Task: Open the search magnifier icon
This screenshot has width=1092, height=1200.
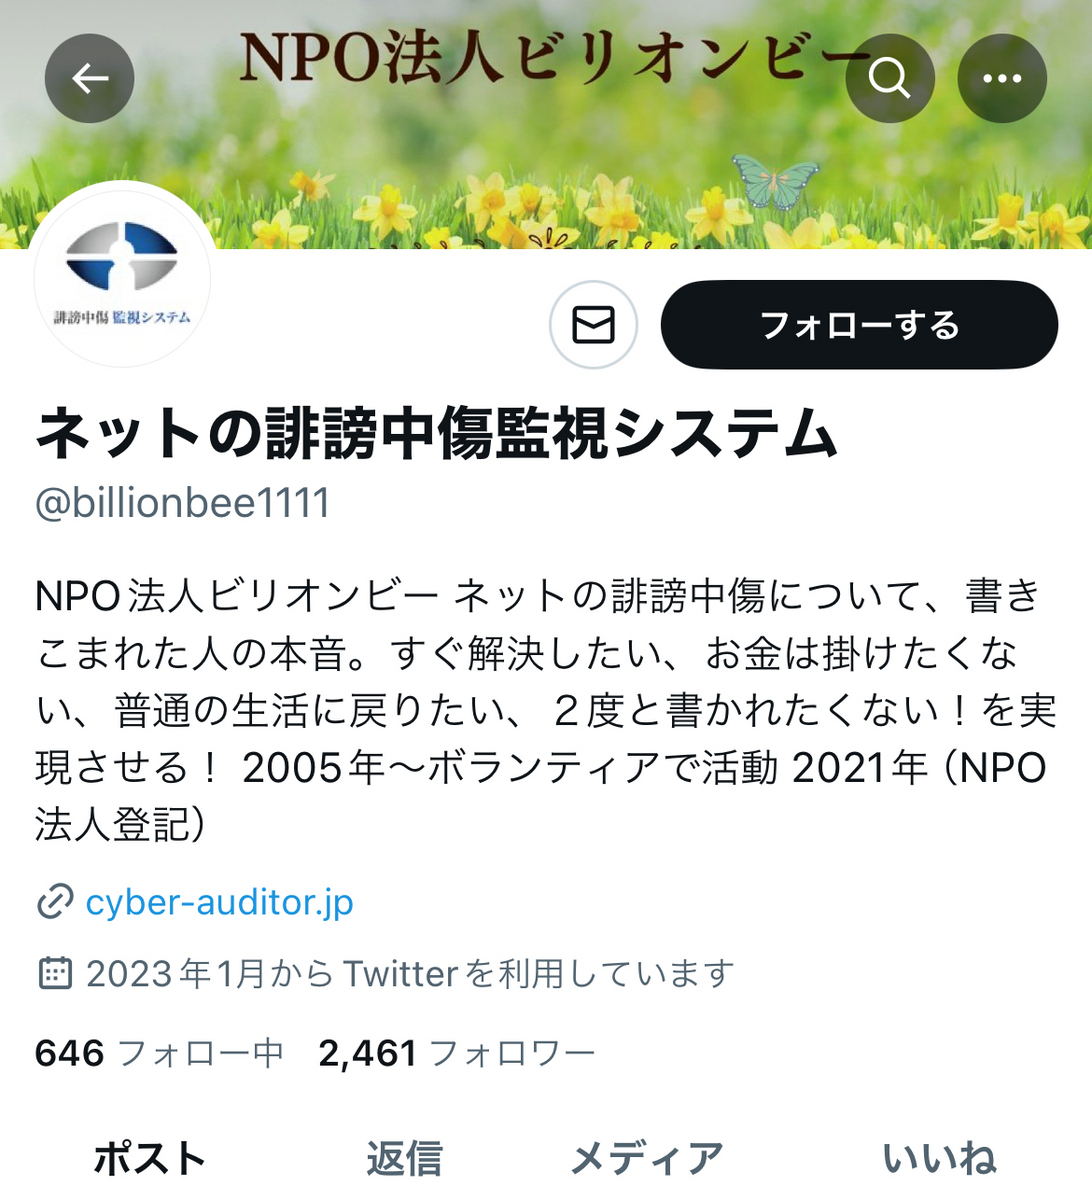Action: click(x=889, y=78)
